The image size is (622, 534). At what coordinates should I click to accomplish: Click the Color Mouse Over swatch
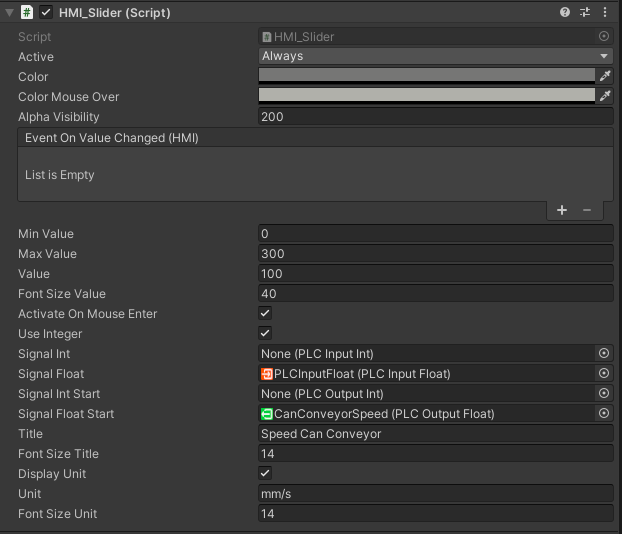[x=427, y=96]
